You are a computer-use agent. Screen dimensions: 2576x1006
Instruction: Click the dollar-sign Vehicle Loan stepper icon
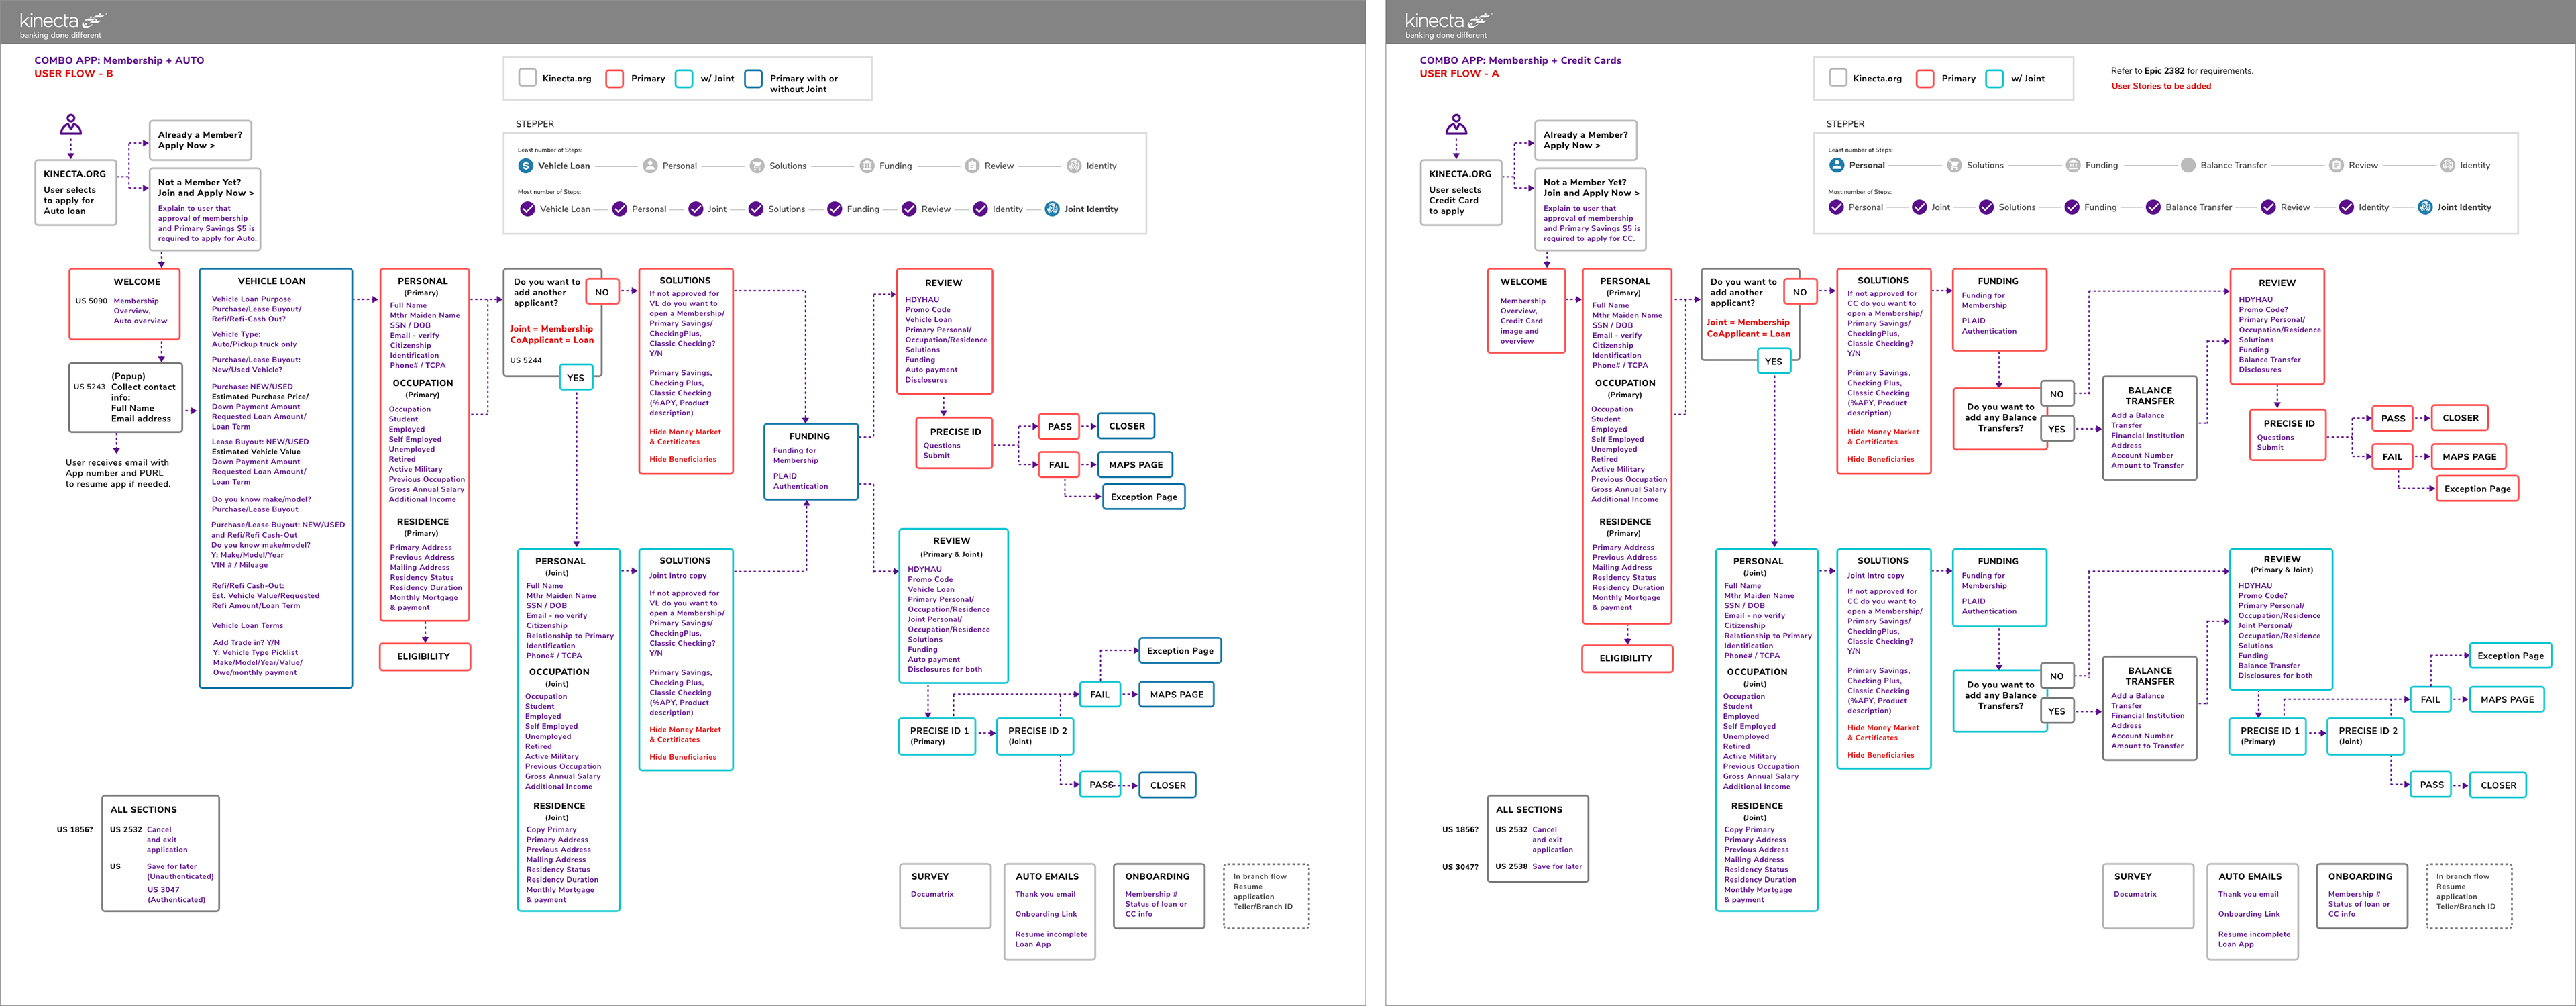(526, 166)
